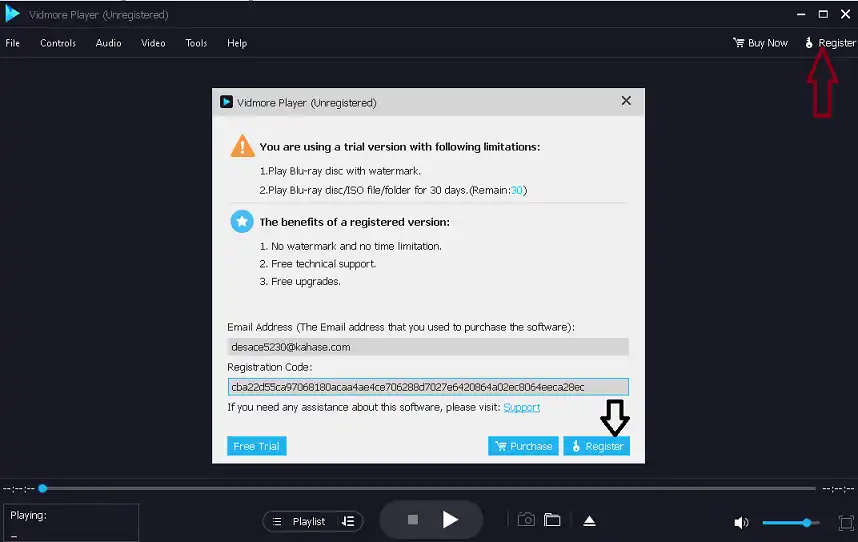Click the playlist sort order icon
This screenshot has width=858, height=542.
[348, 521]
